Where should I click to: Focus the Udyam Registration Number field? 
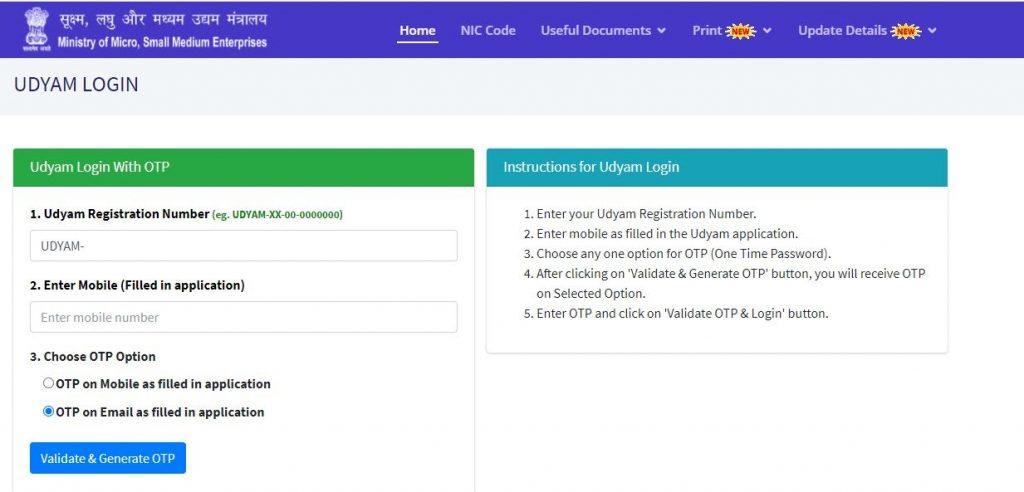coord(243,246)
